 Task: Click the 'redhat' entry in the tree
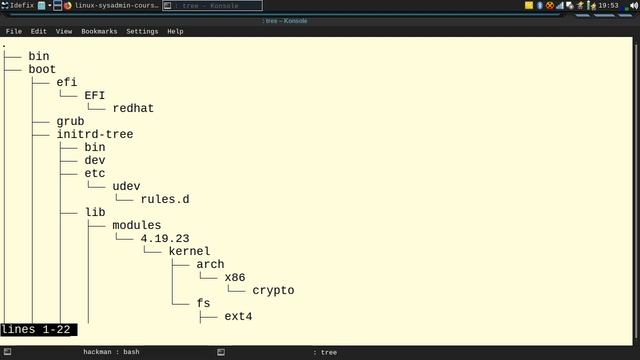click(x=133, y=109)
